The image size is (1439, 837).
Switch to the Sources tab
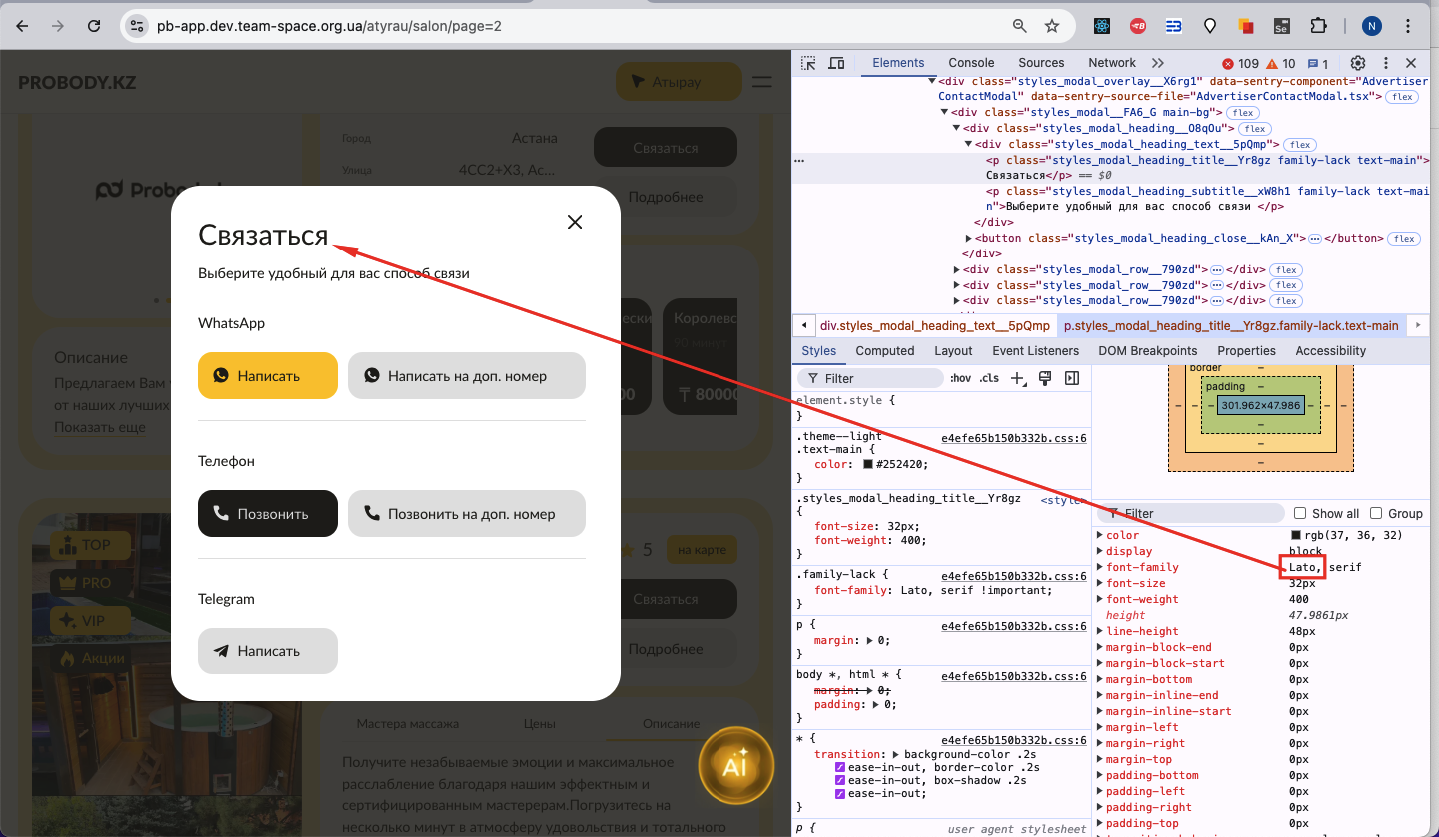pos(1041,63)
